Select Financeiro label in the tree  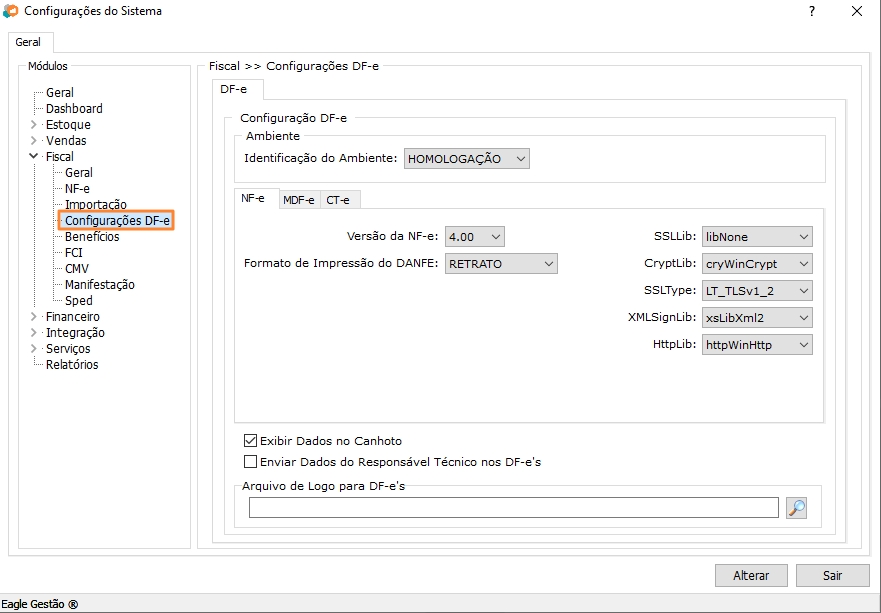pos(72,317)
